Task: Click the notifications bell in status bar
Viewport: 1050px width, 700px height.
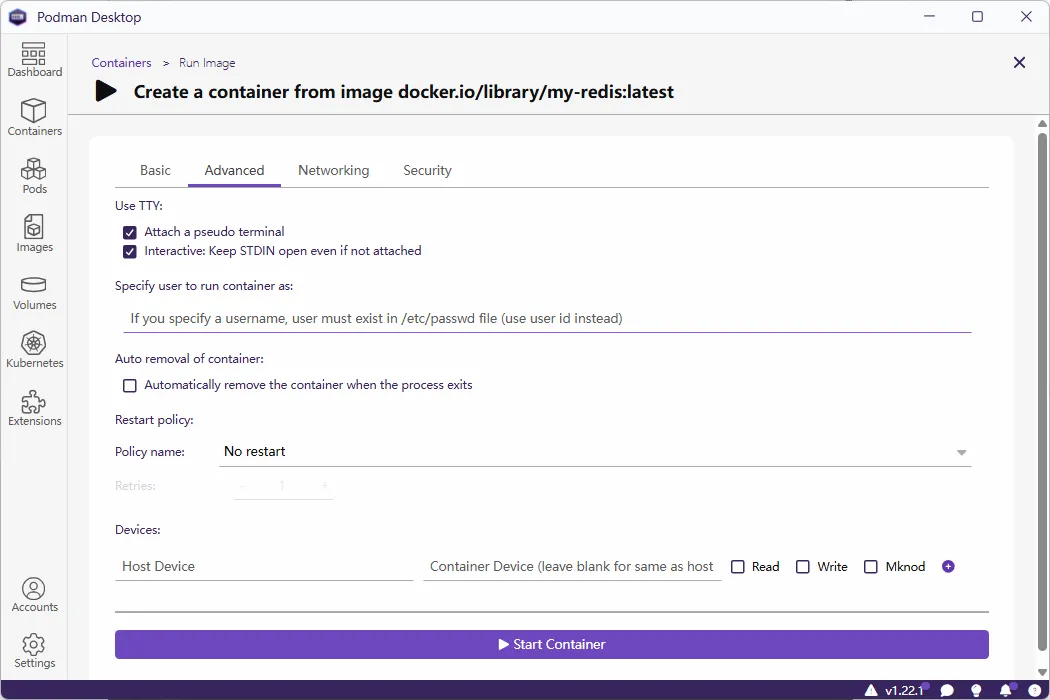Action: pos(1005,690)
